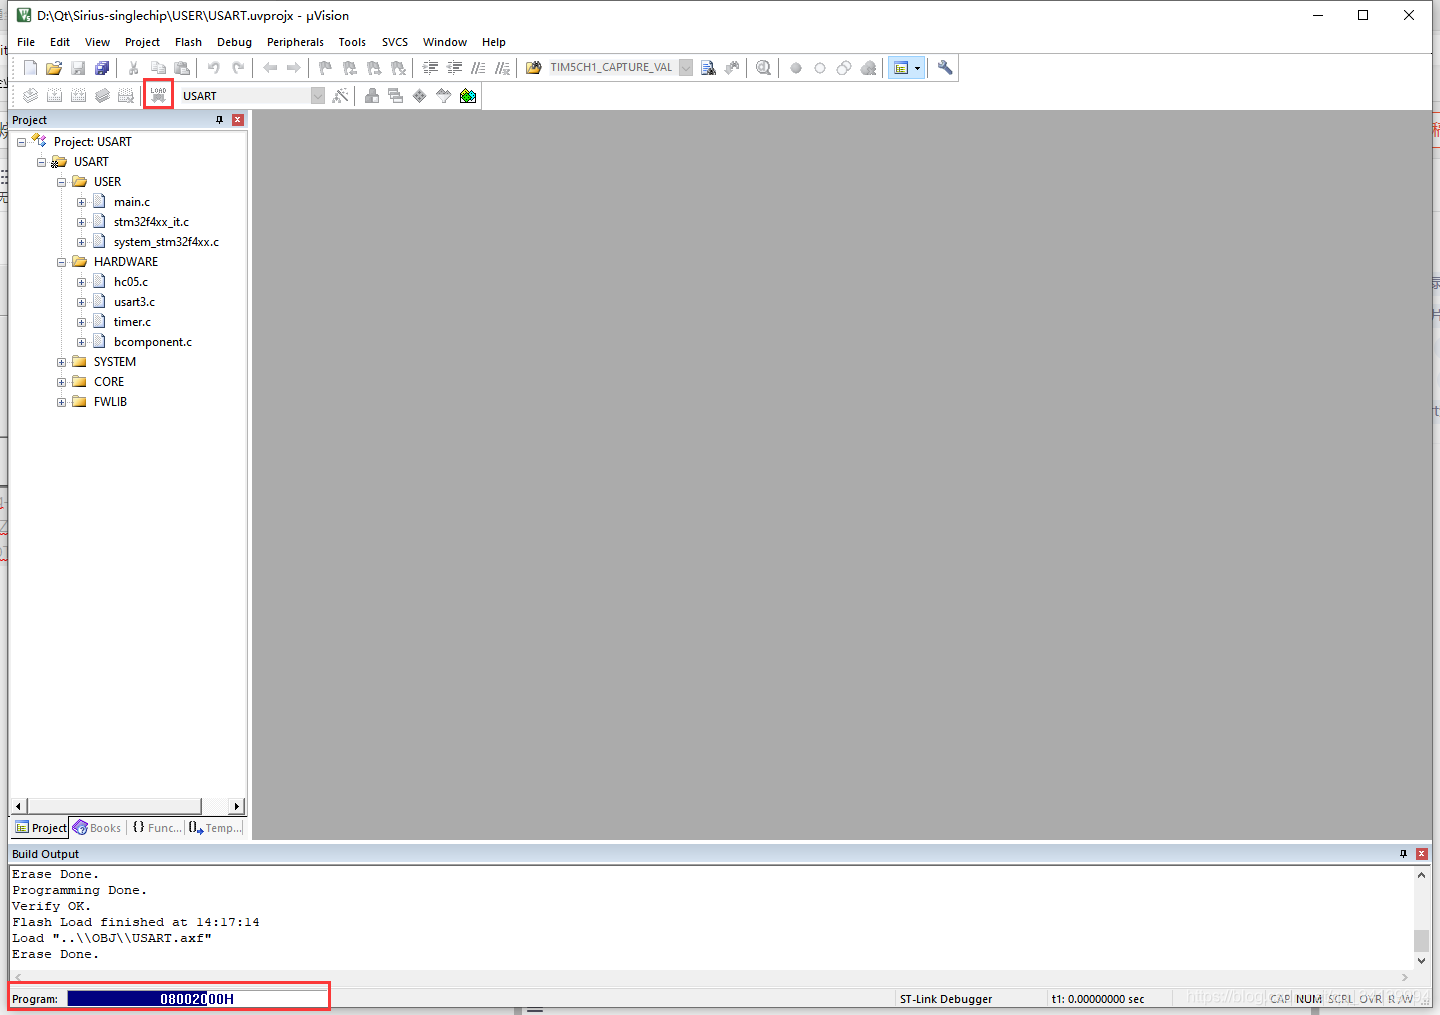Switch to the Func... tab
This screenshot has width=1440, height=1015.
(x=157, y=828)
